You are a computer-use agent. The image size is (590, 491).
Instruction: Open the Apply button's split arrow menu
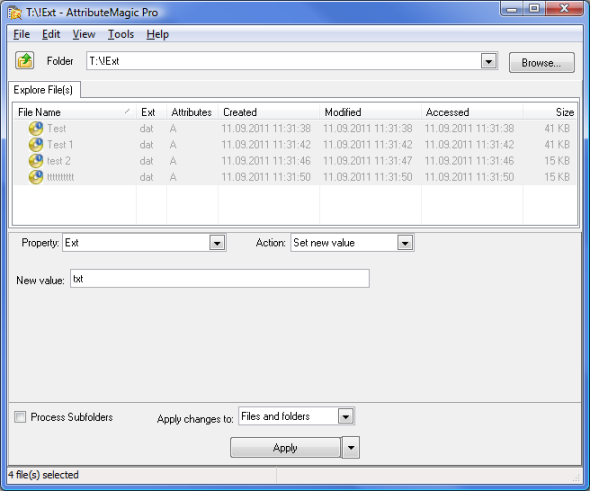pyautogui.click(x=351, y=447)
